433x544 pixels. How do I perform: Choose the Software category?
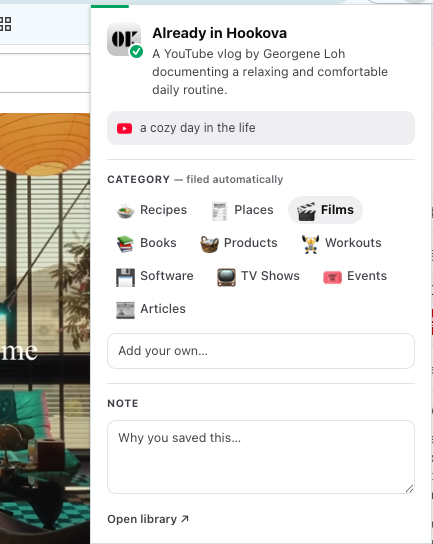tap(155, 276)
